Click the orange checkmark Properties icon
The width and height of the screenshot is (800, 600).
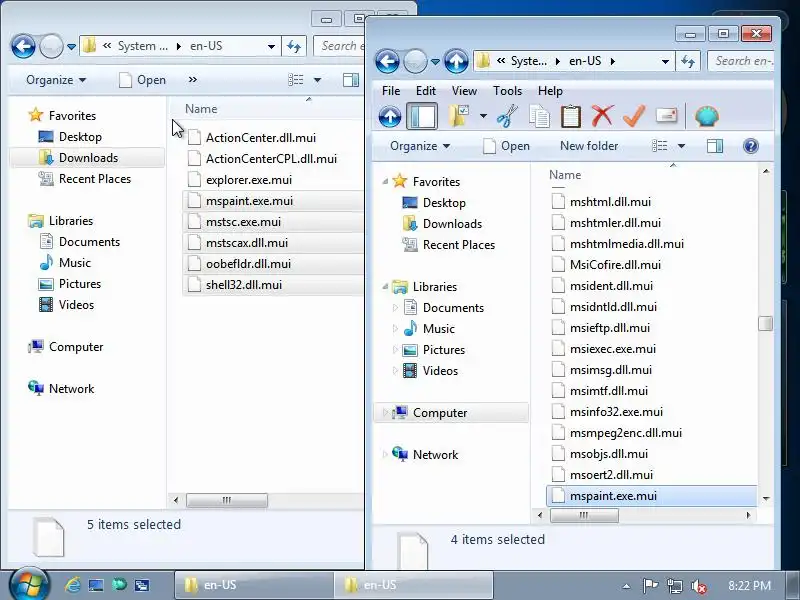click(634, 116)
